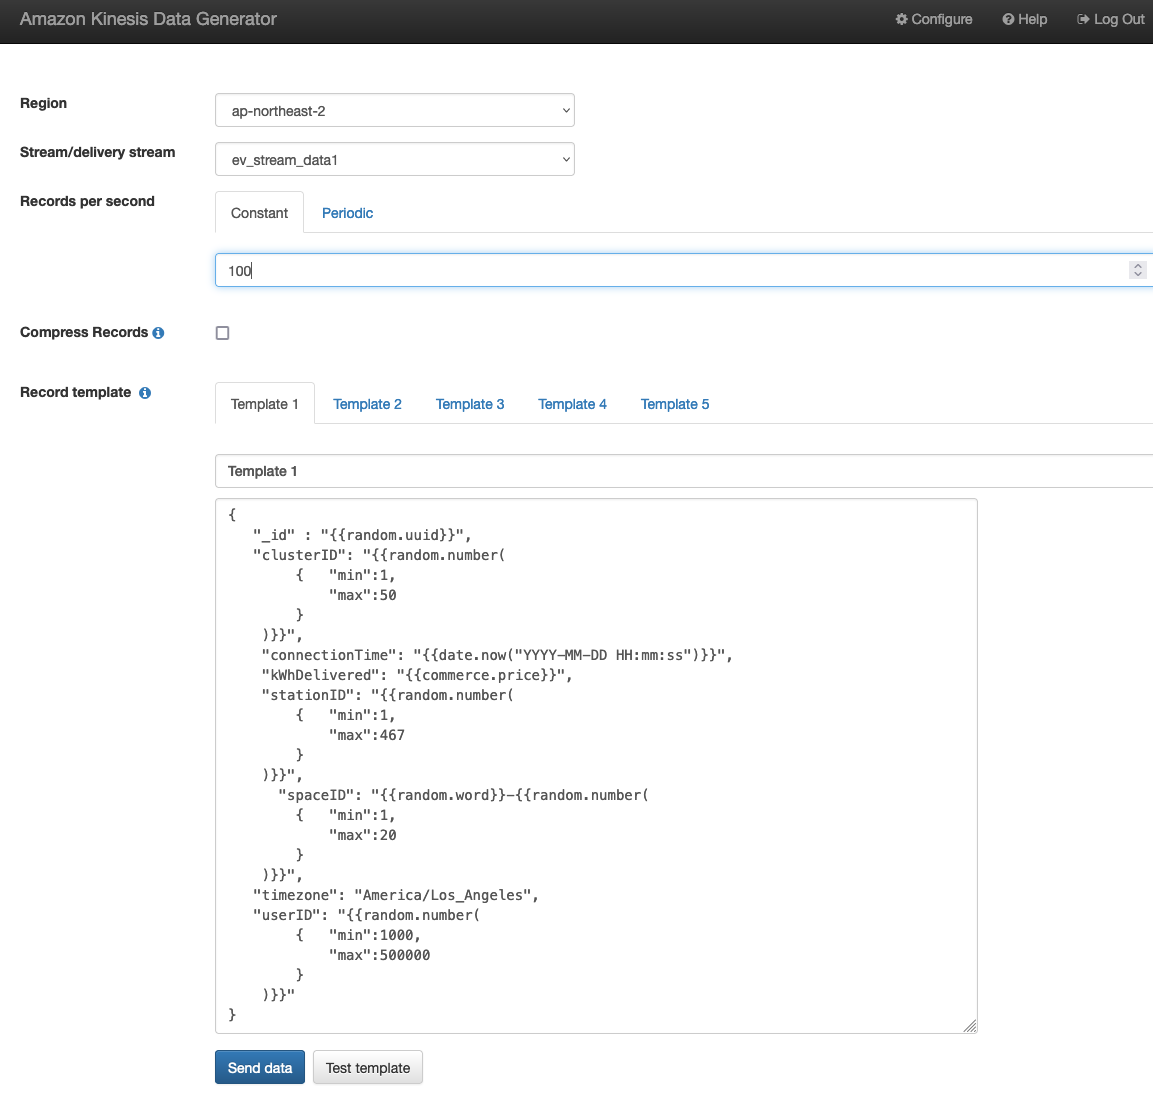Open the Help link

tap(1024, 19)
